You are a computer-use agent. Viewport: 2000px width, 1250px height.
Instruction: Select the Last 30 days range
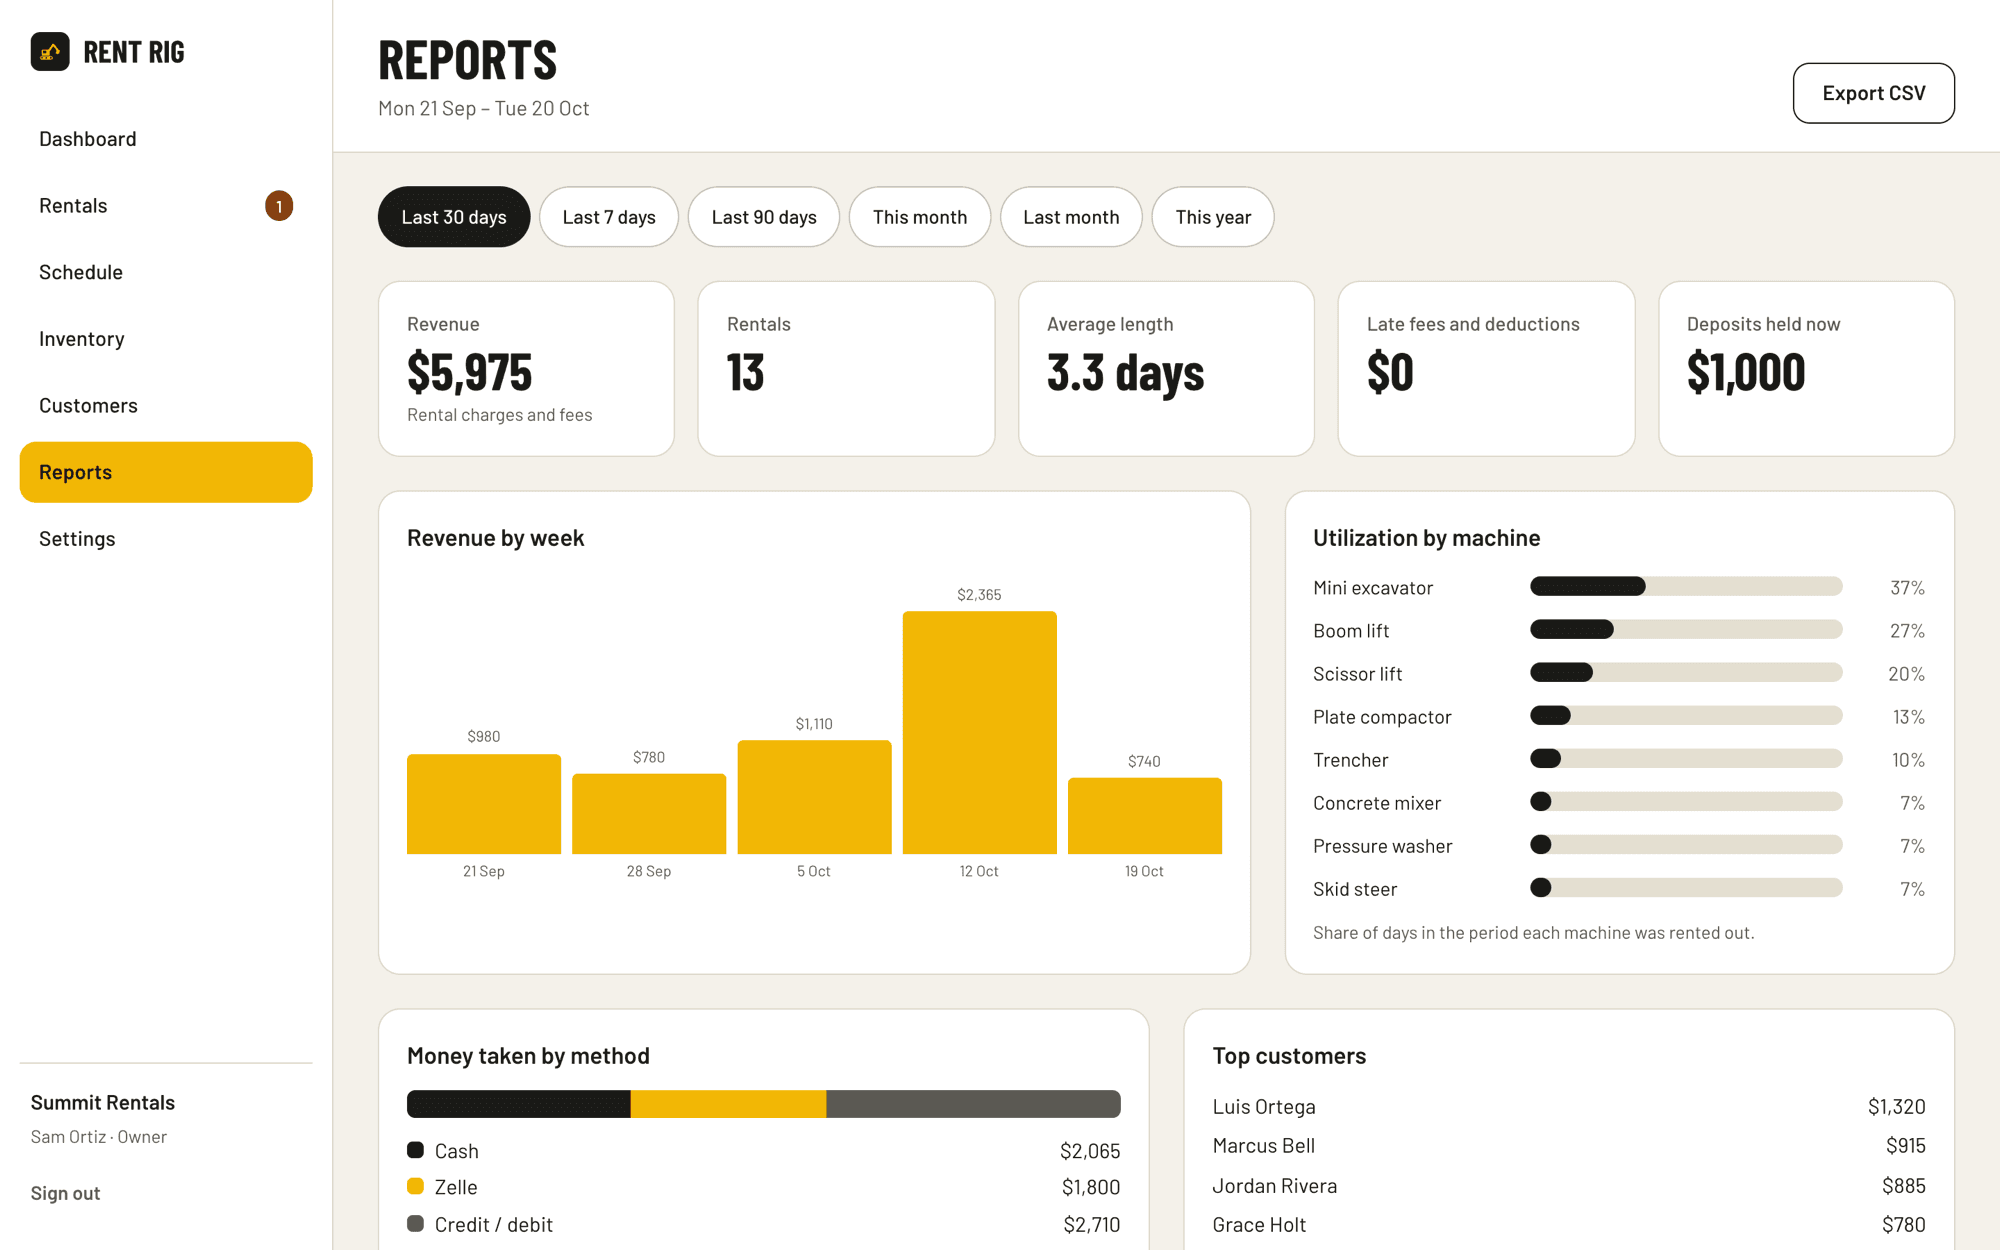point(454,217)
